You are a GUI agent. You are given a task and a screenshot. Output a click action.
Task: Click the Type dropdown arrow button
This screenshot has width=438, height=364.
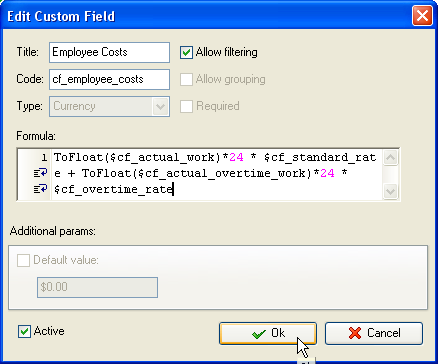[x=160, y=107]
